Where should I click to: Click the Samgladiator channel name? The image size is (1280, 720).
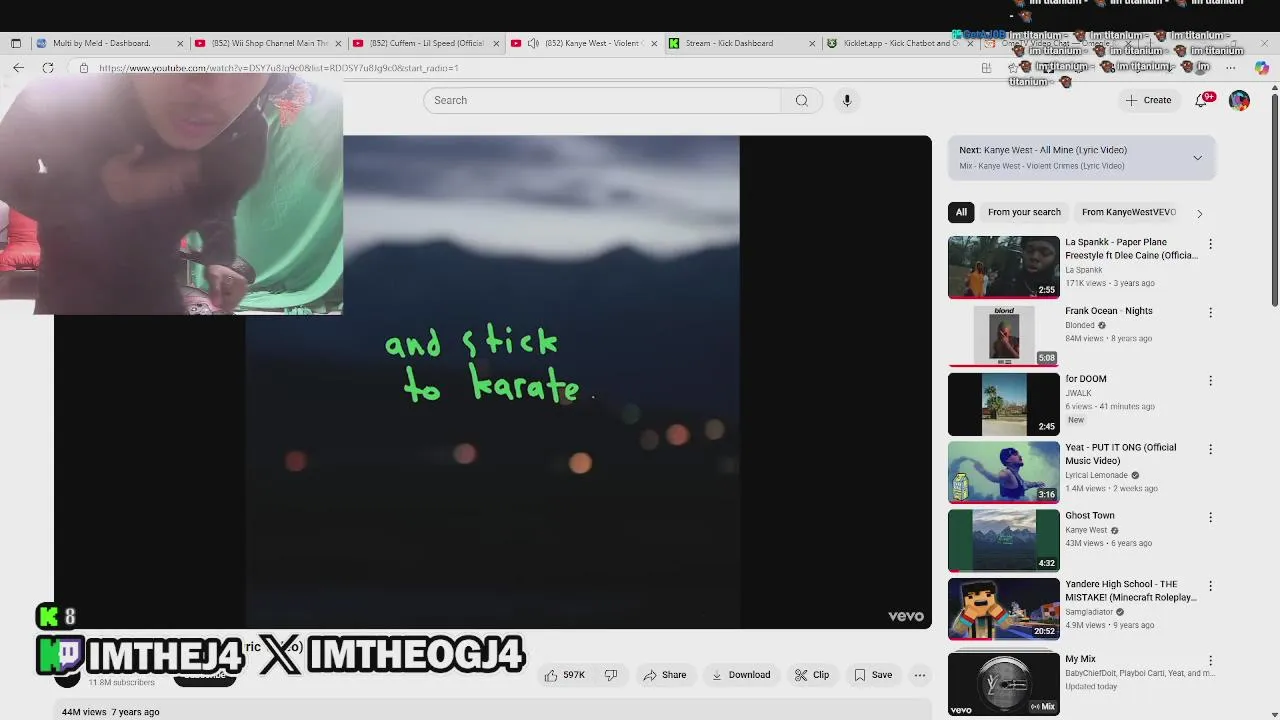coord(1089,612)
